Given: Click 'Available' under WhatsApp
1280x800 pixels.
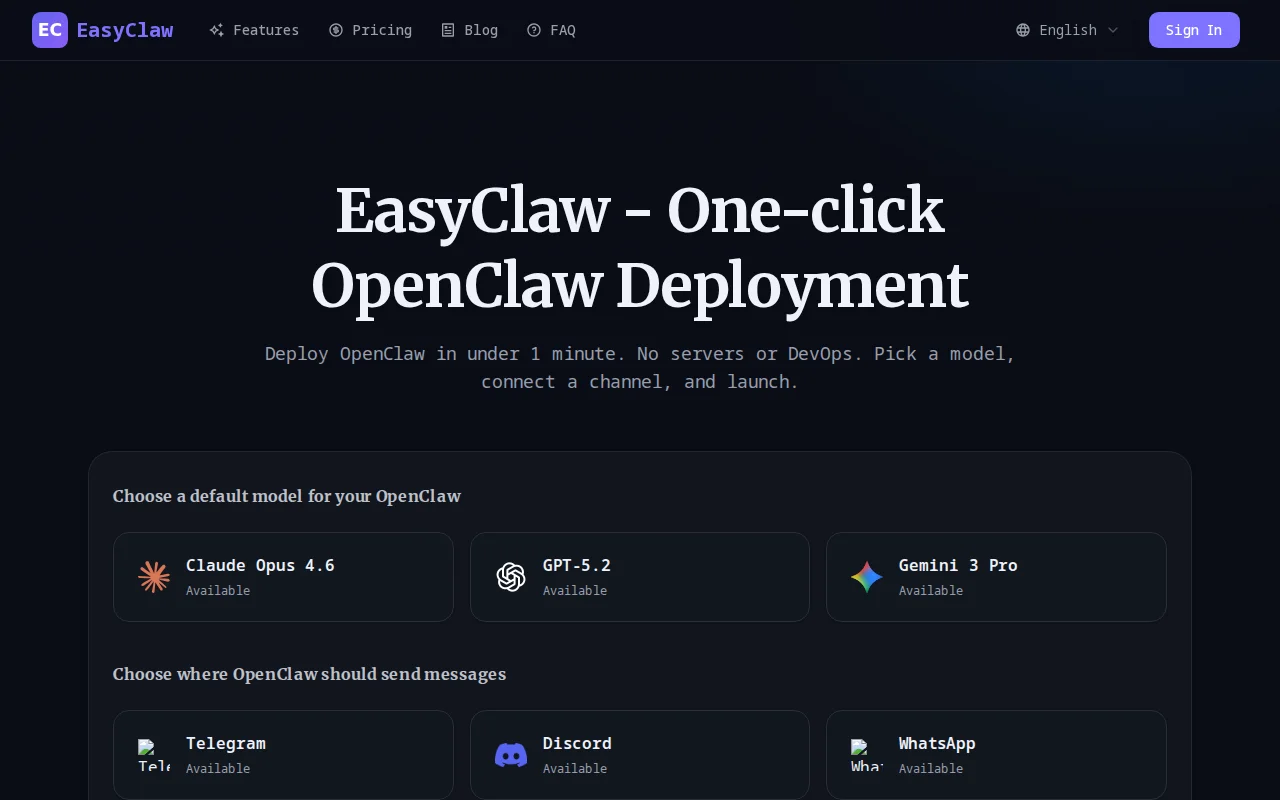Looking at the screenshot, I should click(x=931, y=769).
